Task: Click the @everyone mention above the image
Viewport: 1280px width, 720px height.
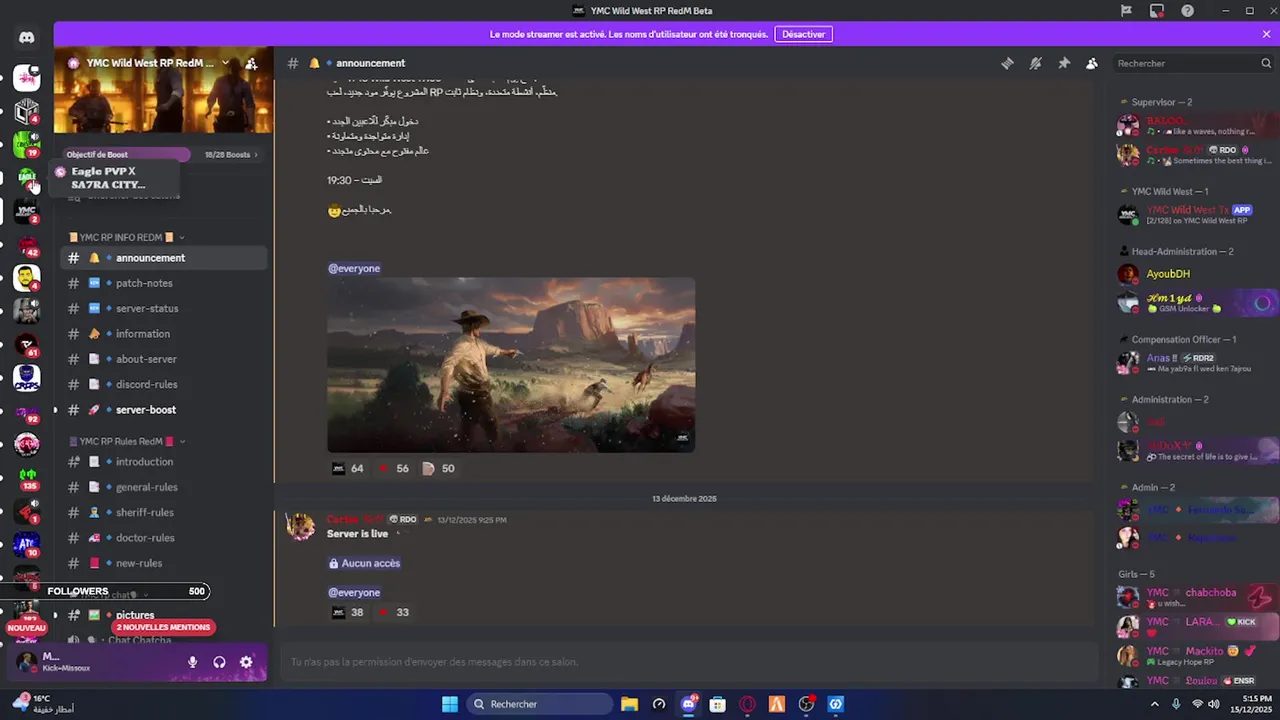Action: 354,268
